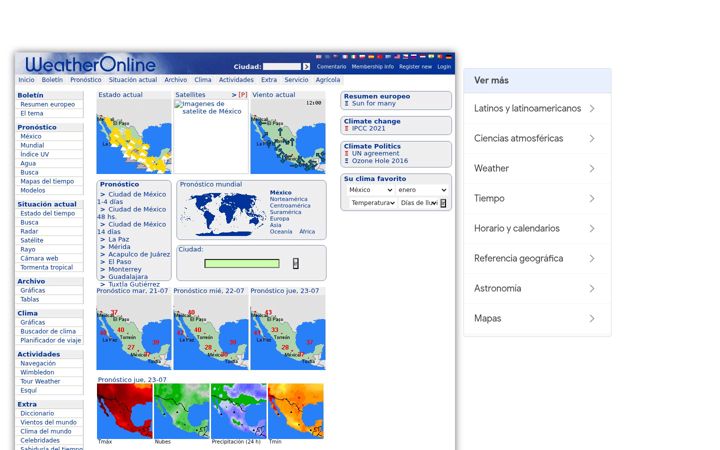Open the Sun for many article icon
720x450 pixels.
pos(347,104)
